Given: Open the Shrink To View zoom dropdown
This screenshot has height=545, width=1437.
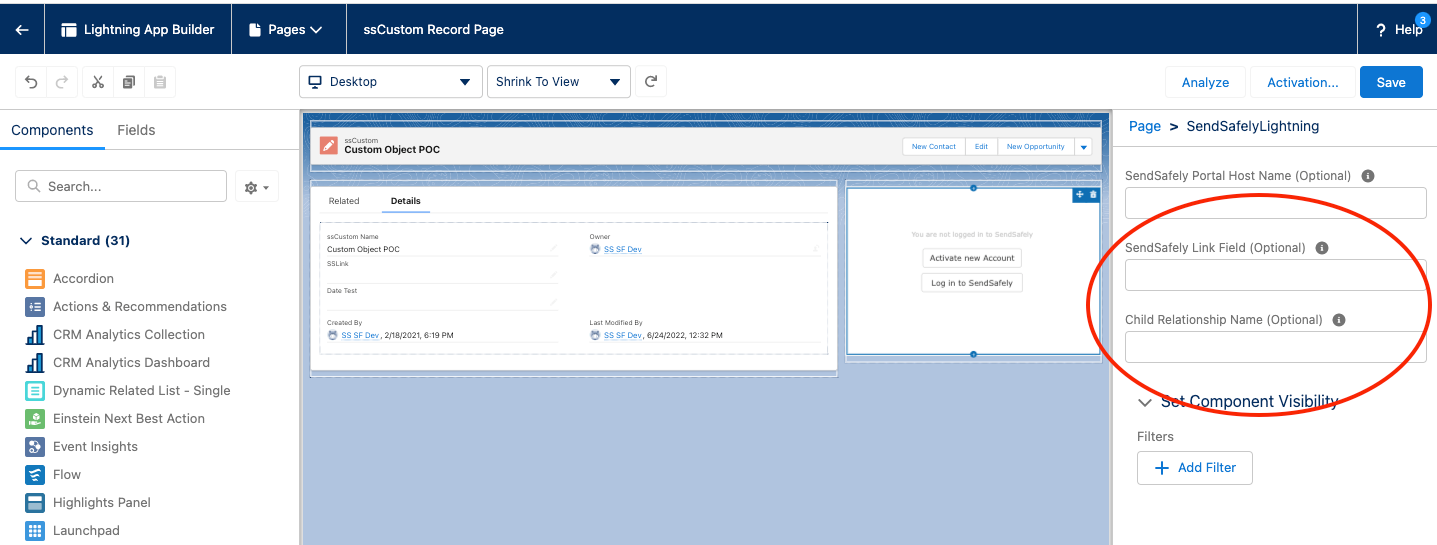Looking at the screenshot, I should point(558,82).
